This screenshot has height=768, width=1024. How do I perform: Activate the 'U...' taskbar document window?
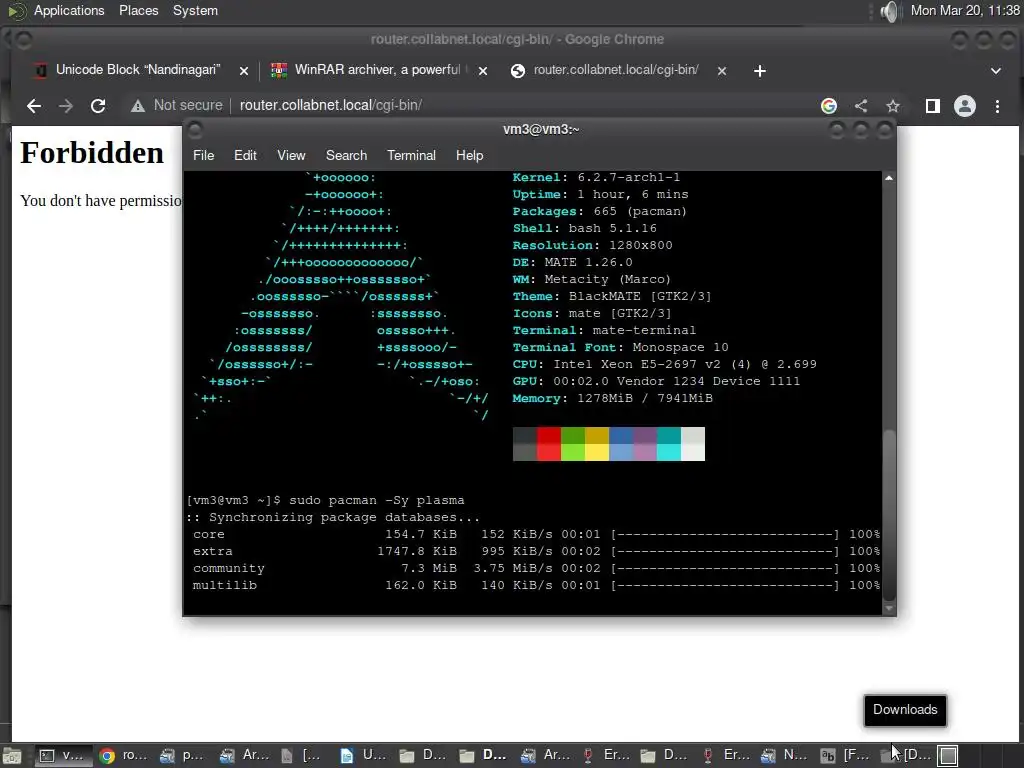point(363,756)
